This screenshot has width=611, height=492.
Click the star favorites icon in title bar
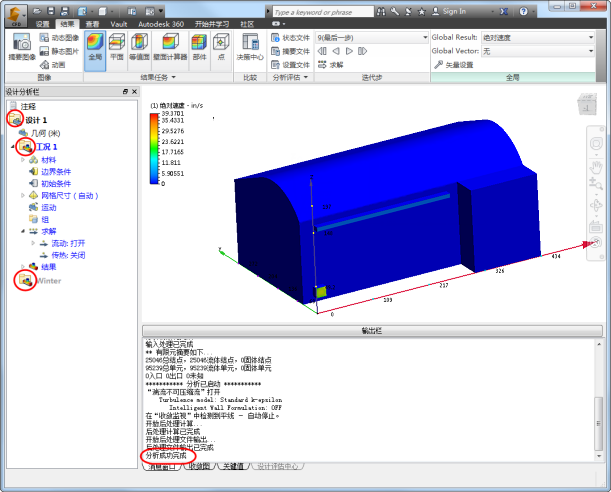click(x=422, y=12)
